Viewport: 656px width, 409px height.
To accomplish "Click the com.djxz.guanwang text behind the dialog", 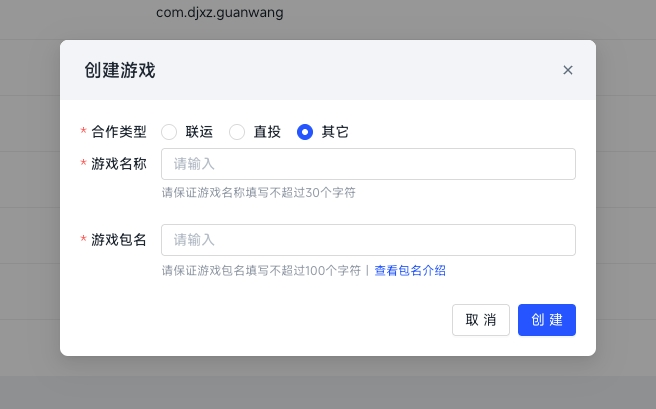I will coord(220,13).
